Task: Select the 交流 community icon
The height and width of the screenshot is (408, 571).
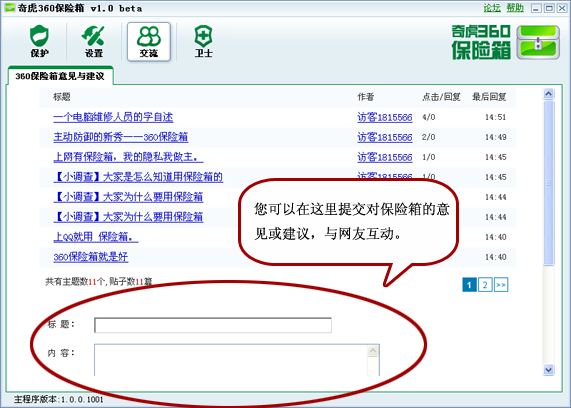Action: pyautogui.click(x=149, y=42)
